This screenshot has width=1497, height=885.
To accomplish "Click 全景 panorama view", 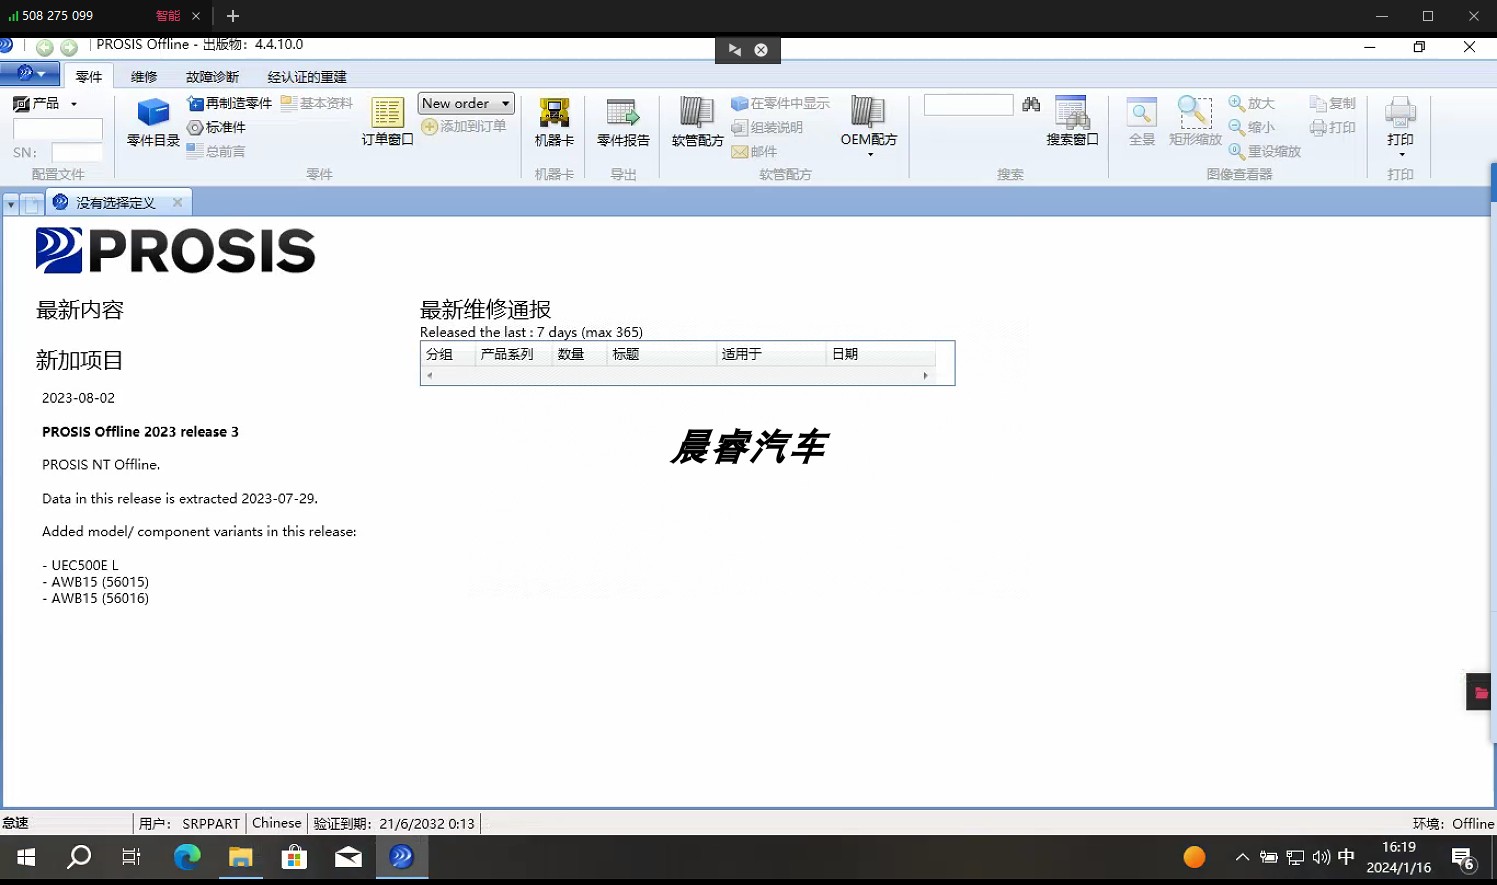I will coord(1142,122).
